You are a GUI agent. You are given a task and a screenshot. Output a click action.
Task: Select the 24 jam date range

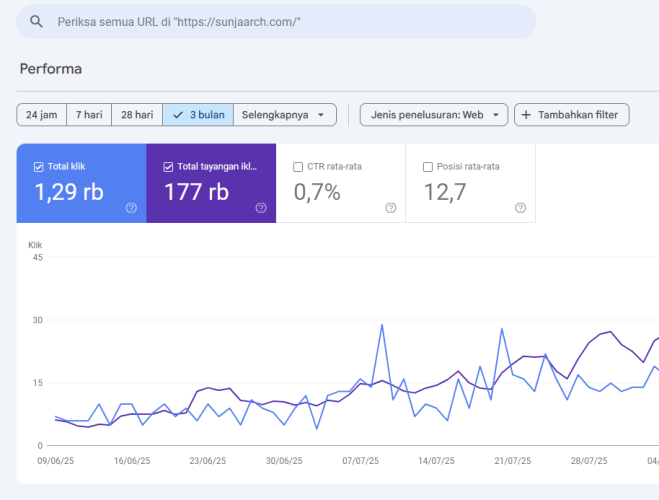(42, 115)
